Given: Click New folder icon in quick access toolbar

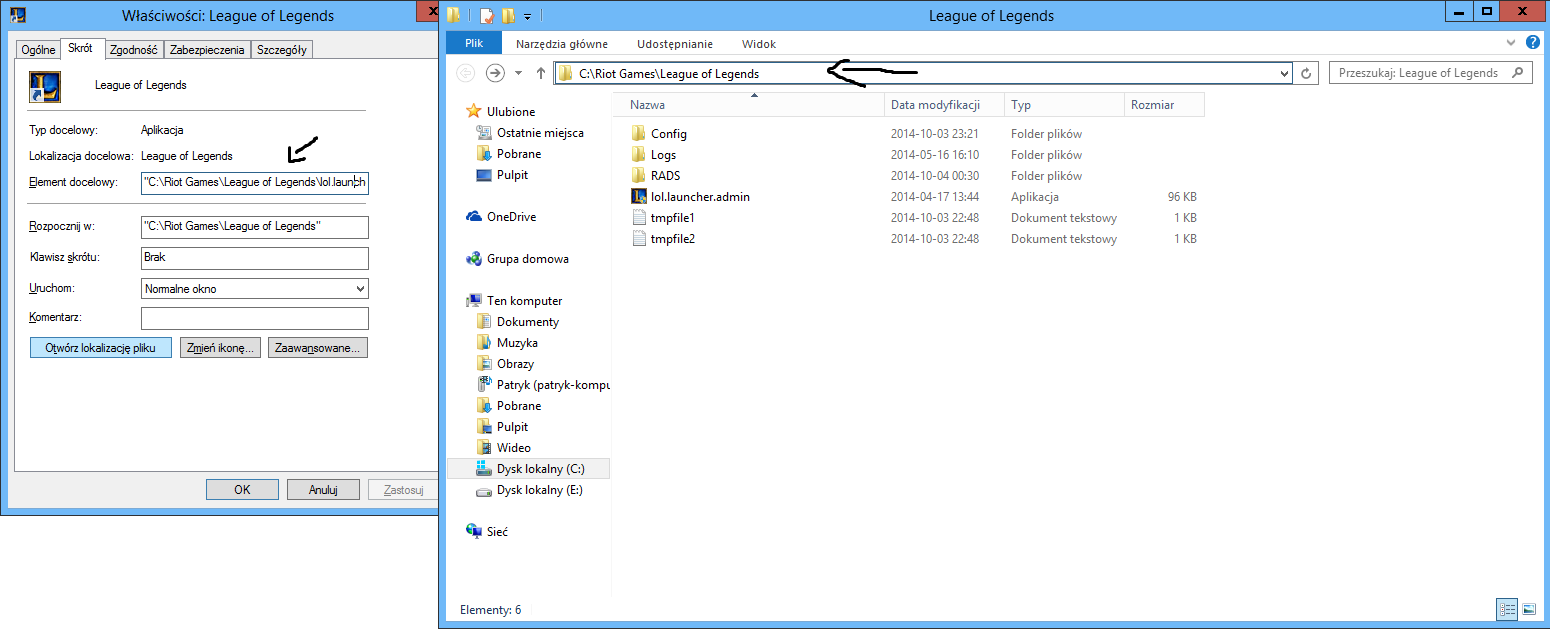Looking at the screenshot, I should (x=508, y=16).
